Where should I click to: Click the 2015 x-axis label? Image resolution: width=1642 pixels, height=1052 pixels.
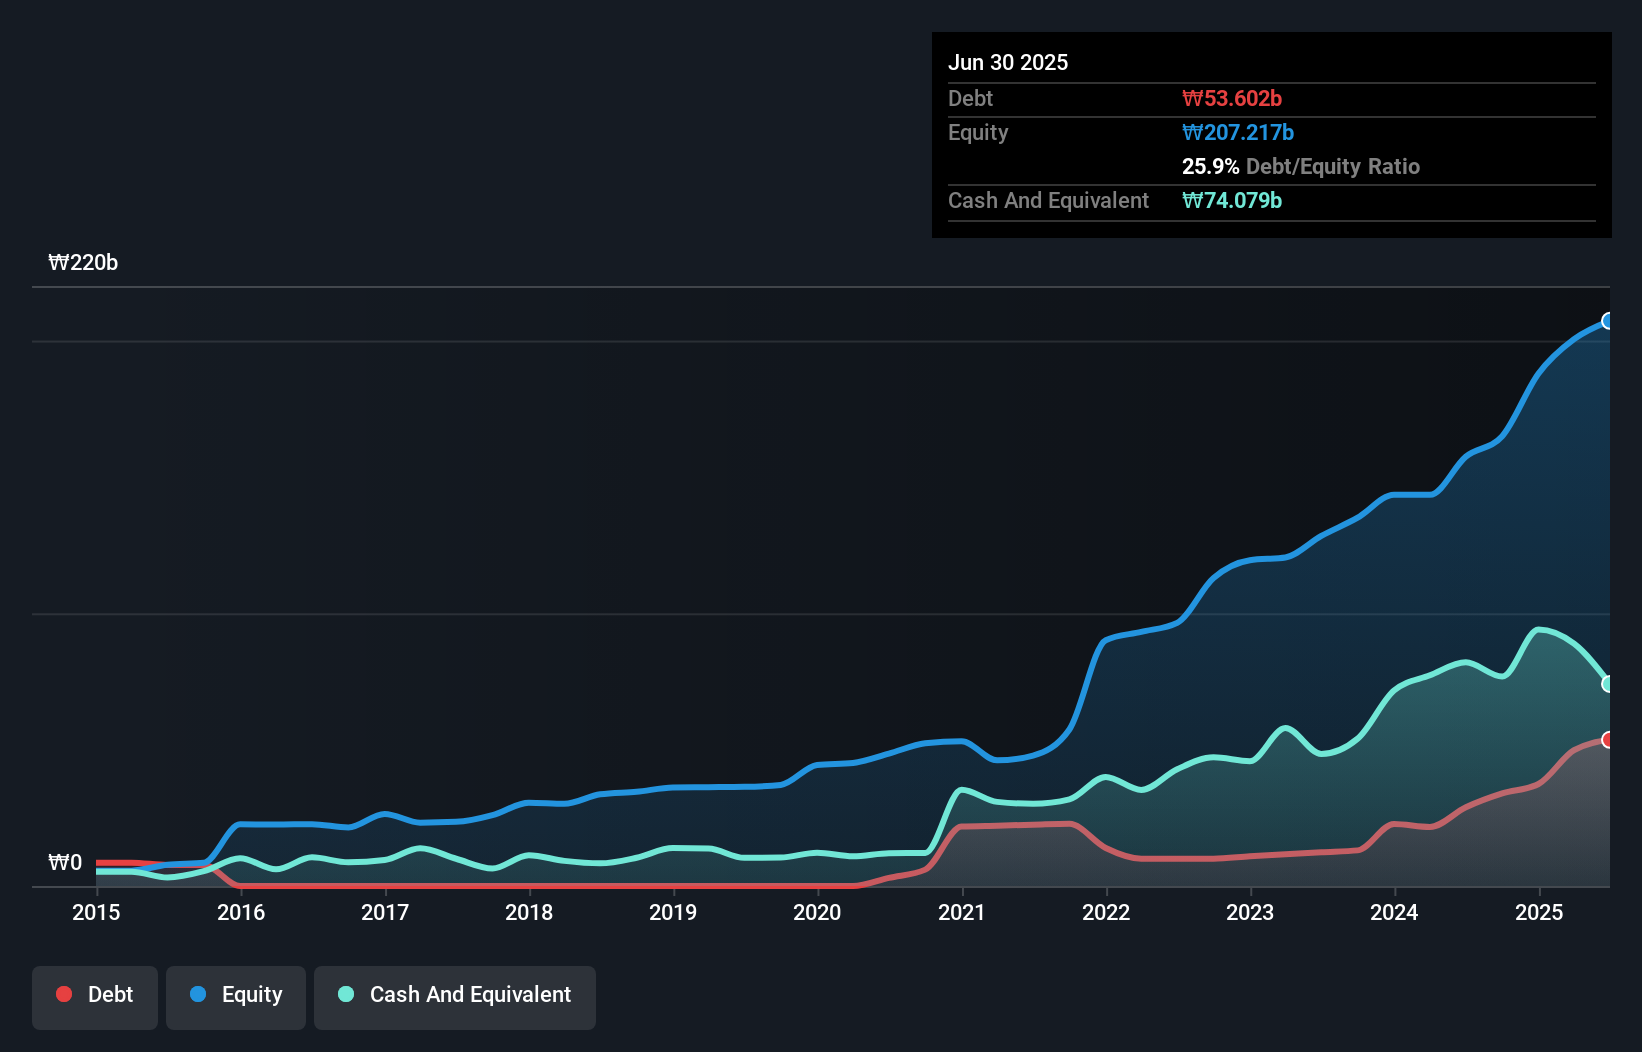[96, 912]
